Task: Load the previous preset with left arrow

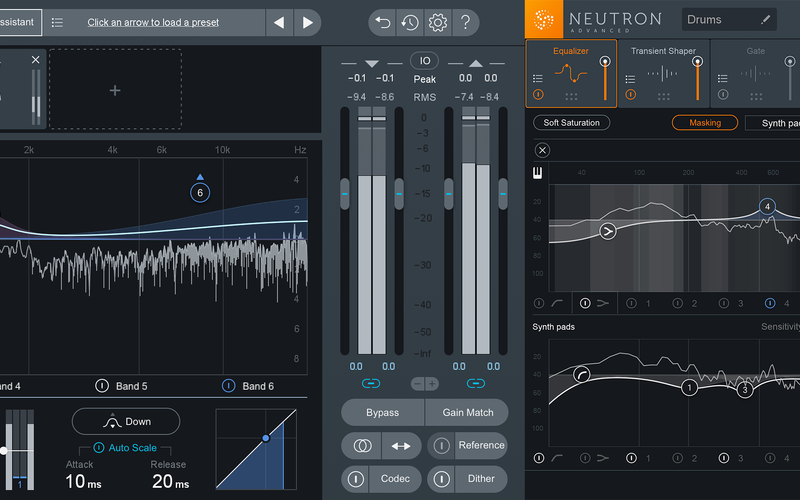Action: point(279,22)
